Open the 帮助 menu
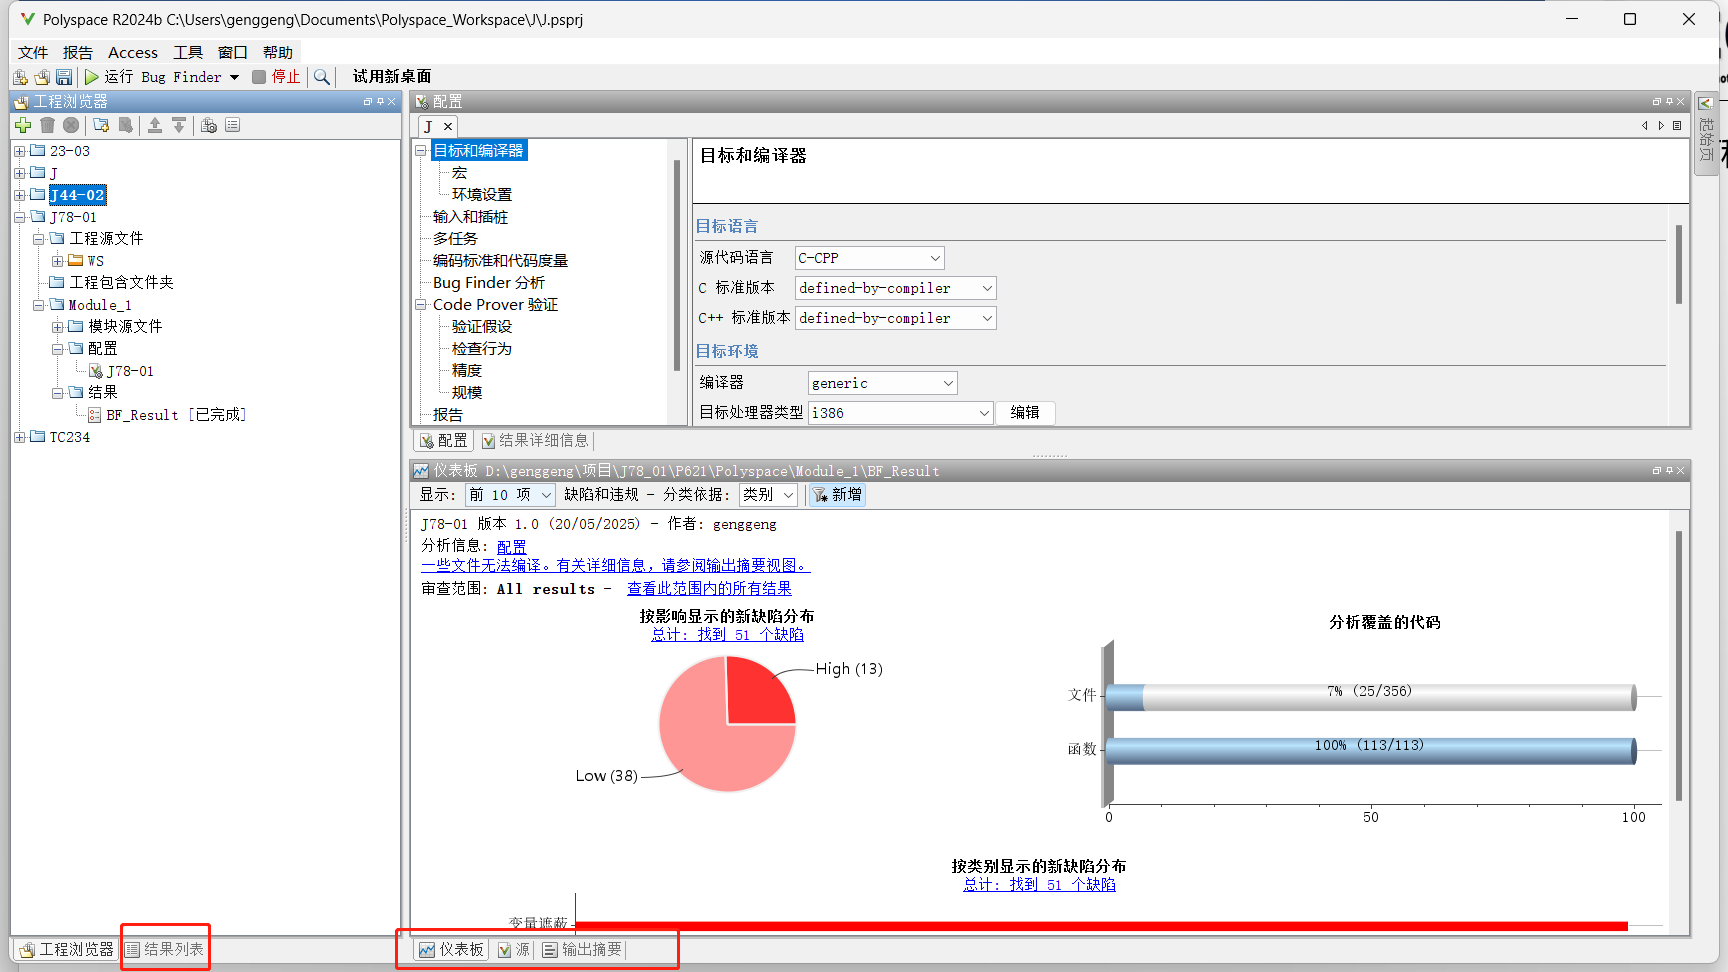1728x972 pixels. coord(278,53)
